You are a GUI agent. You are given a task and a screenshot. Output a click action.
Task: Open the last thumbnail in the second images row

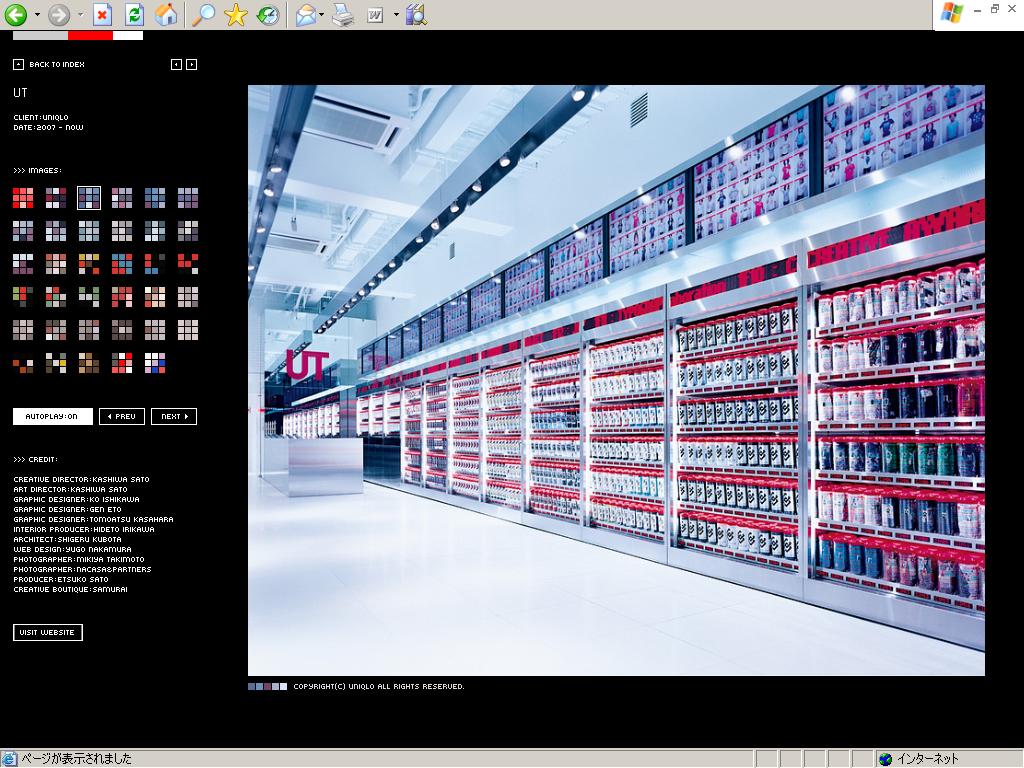click(x=188, y=231)
